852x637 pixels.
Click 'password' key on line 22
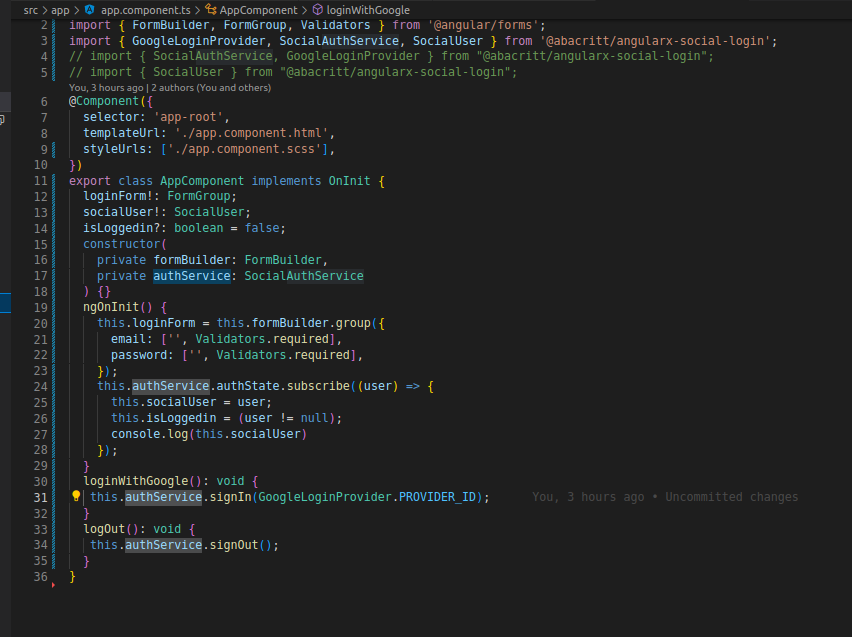(139, 355)
